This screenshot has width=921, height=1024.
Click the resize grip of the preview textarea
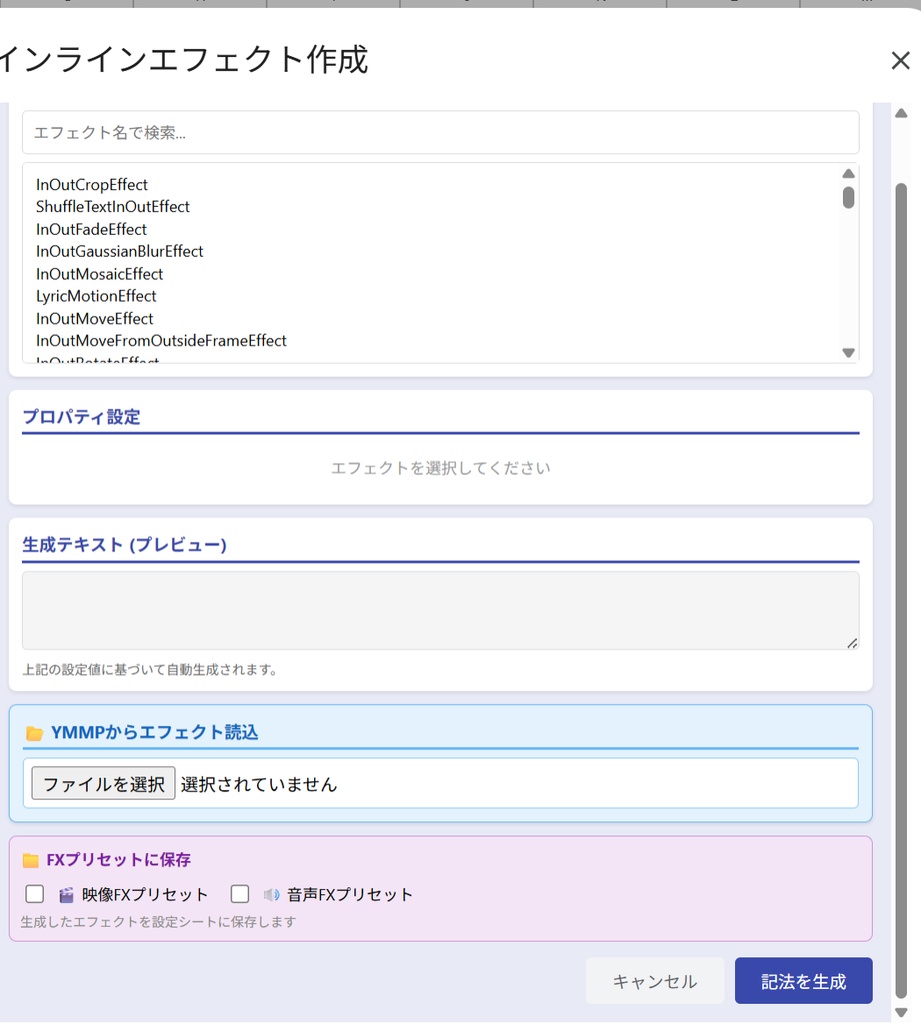coord(853,643)
